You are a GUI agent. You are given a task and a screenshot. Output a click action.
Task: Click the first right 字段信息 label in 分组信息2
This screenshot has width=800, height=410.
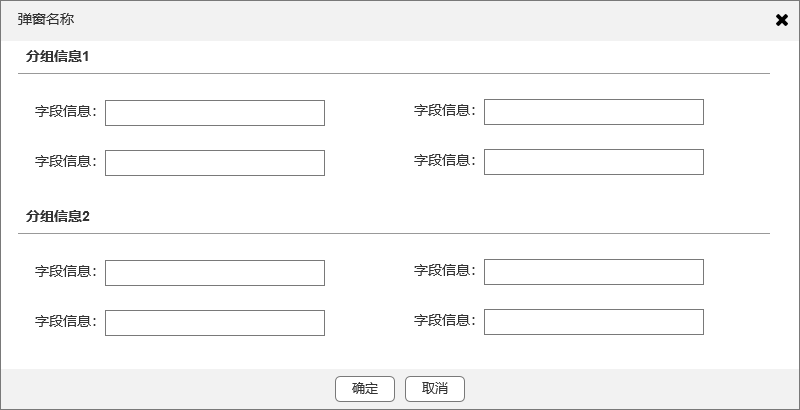coord(444,270)
